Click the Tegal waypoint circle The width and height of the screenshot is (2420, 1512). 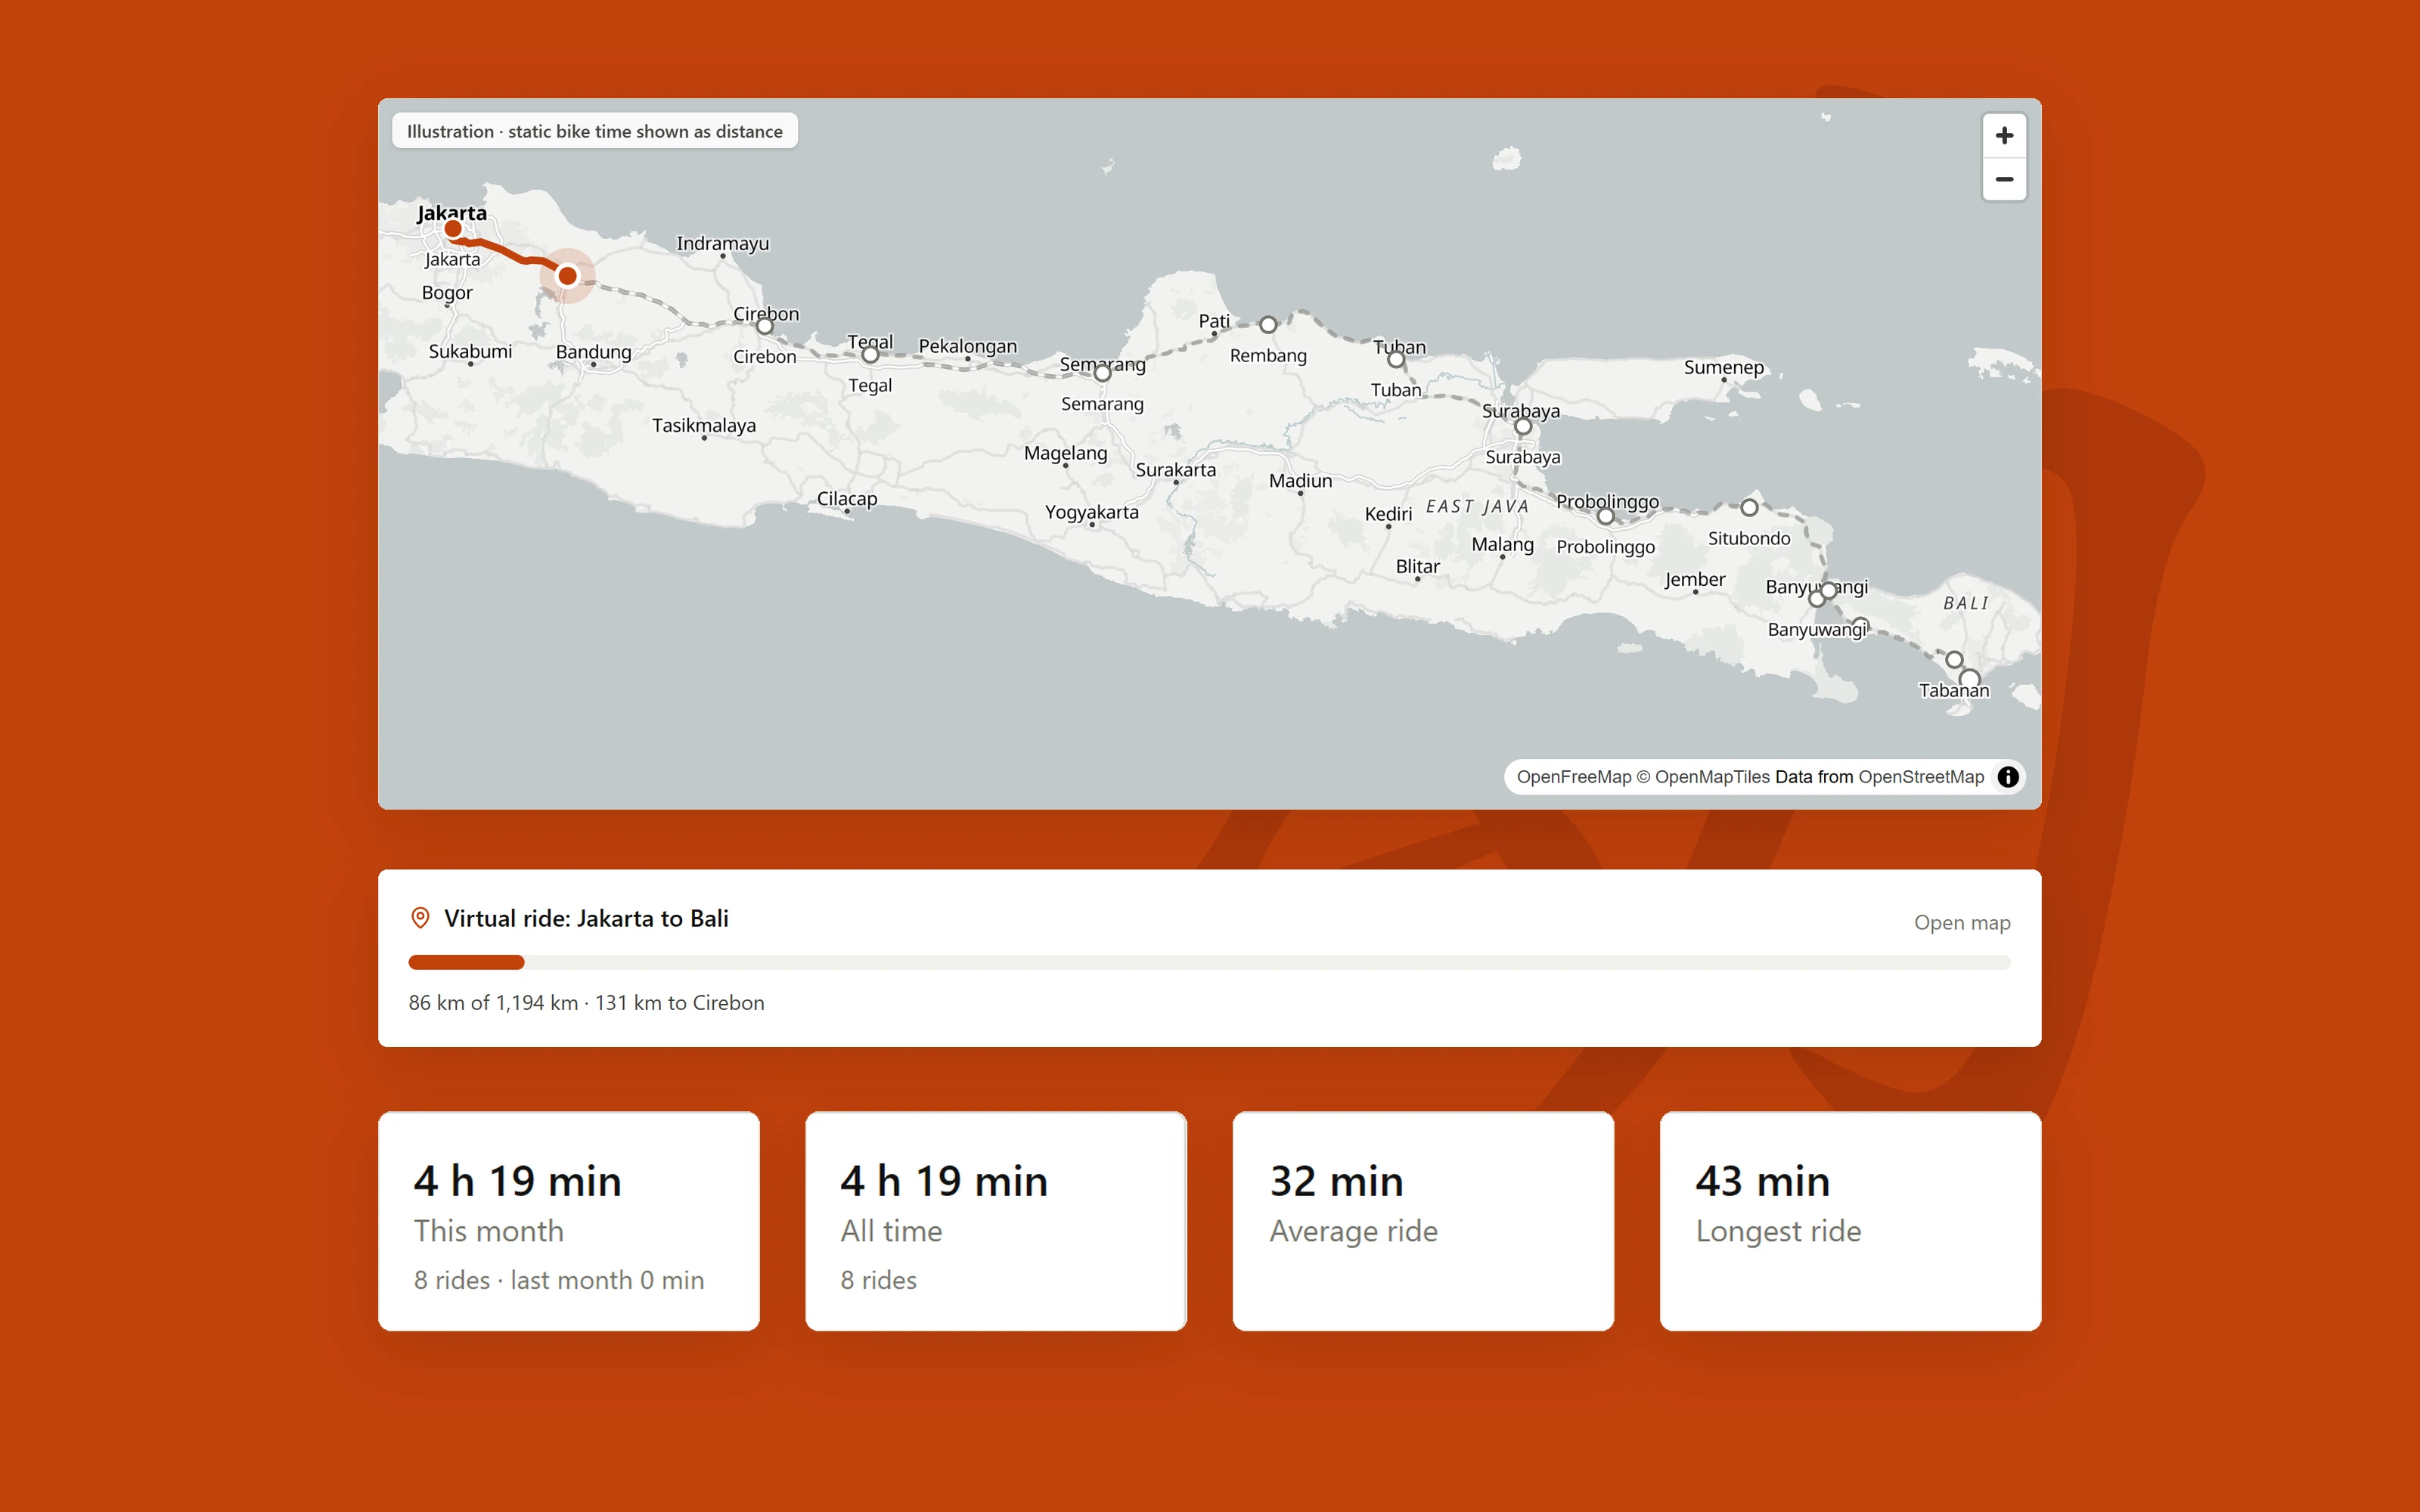pos(870,354)
